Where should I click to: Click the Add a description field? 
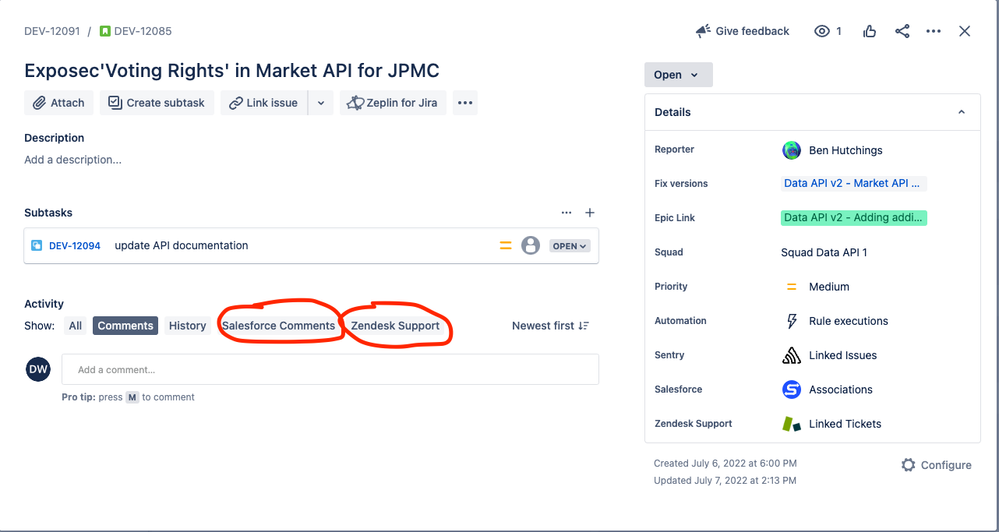73,160
